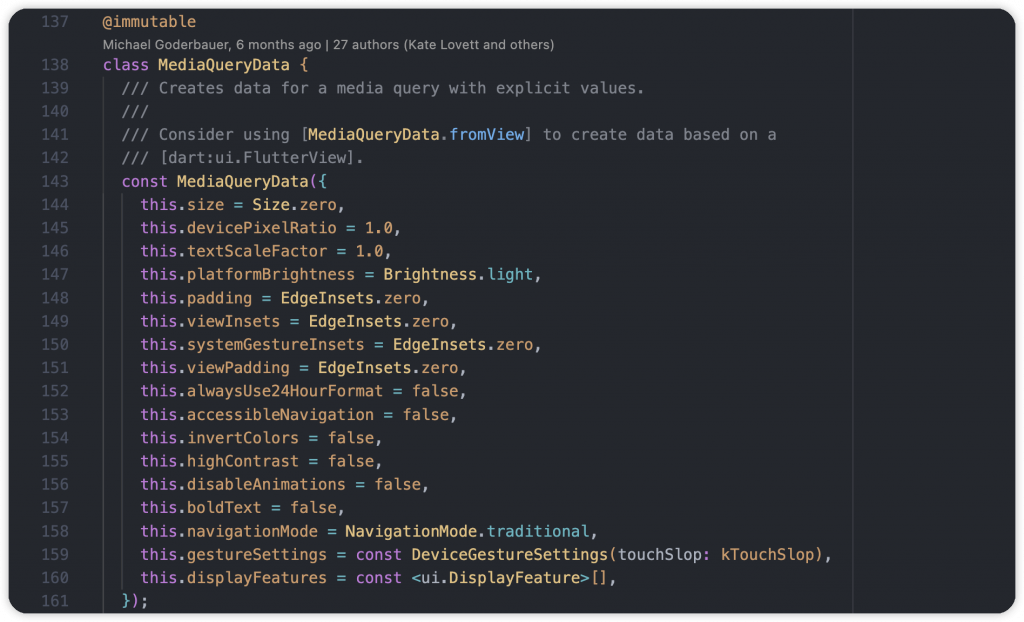Click the fromView reference in the doc comment
The height and width of the screenshot is (622, 1024).
pyautogui.click(x=487, y=134)
